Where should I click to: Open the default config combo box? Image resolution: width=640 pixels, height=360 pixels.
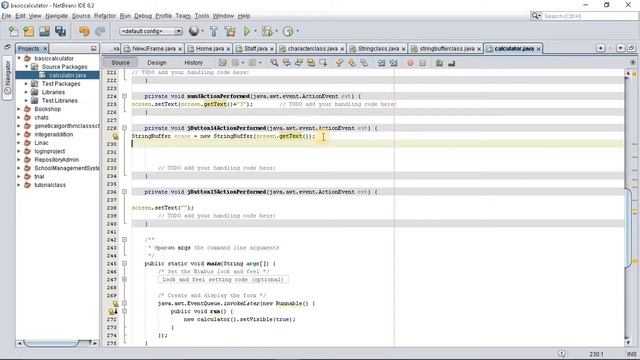(151, 31)
